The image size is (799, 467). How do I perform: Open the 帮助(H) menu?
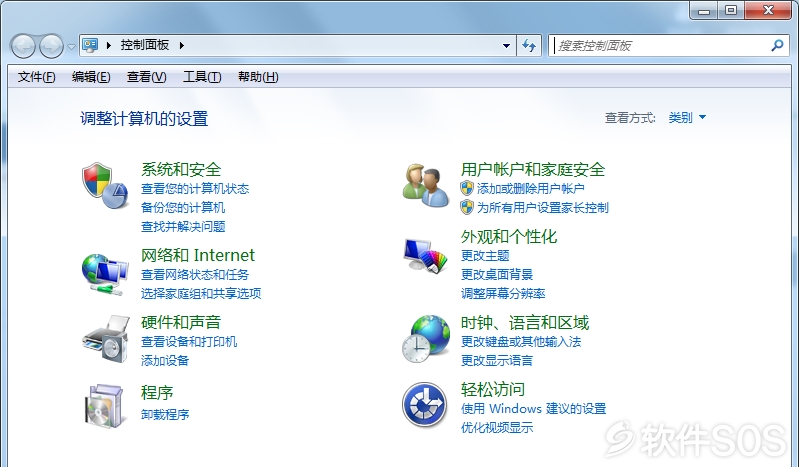[x=258, y=77]
